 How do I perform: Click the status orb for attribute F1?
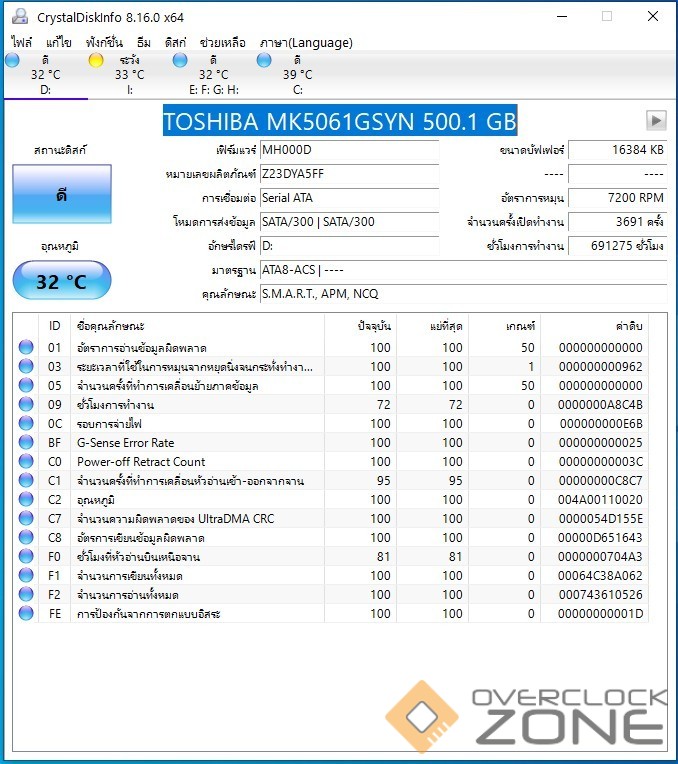[26, 575]
